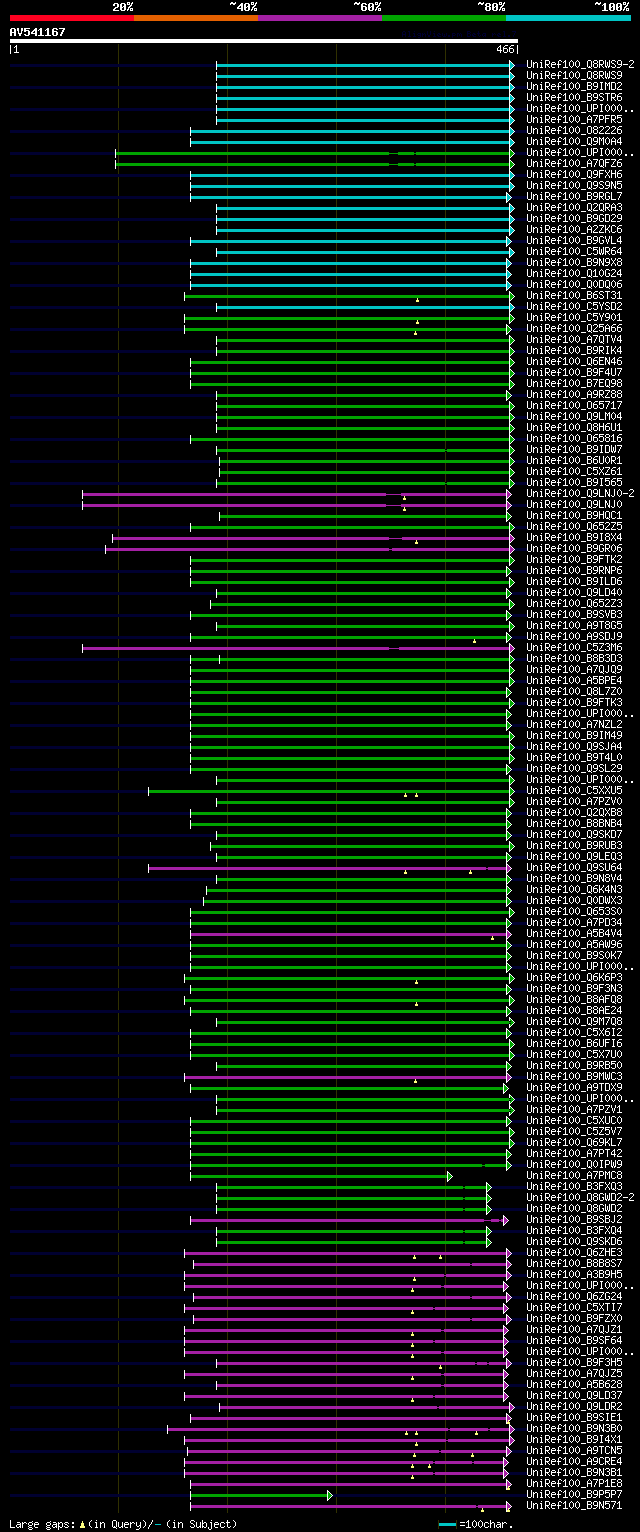Open hit UniRef100_A7PFR5
Screen dimensions: 640x1532
pyautogui.click(x=574, y=119)
